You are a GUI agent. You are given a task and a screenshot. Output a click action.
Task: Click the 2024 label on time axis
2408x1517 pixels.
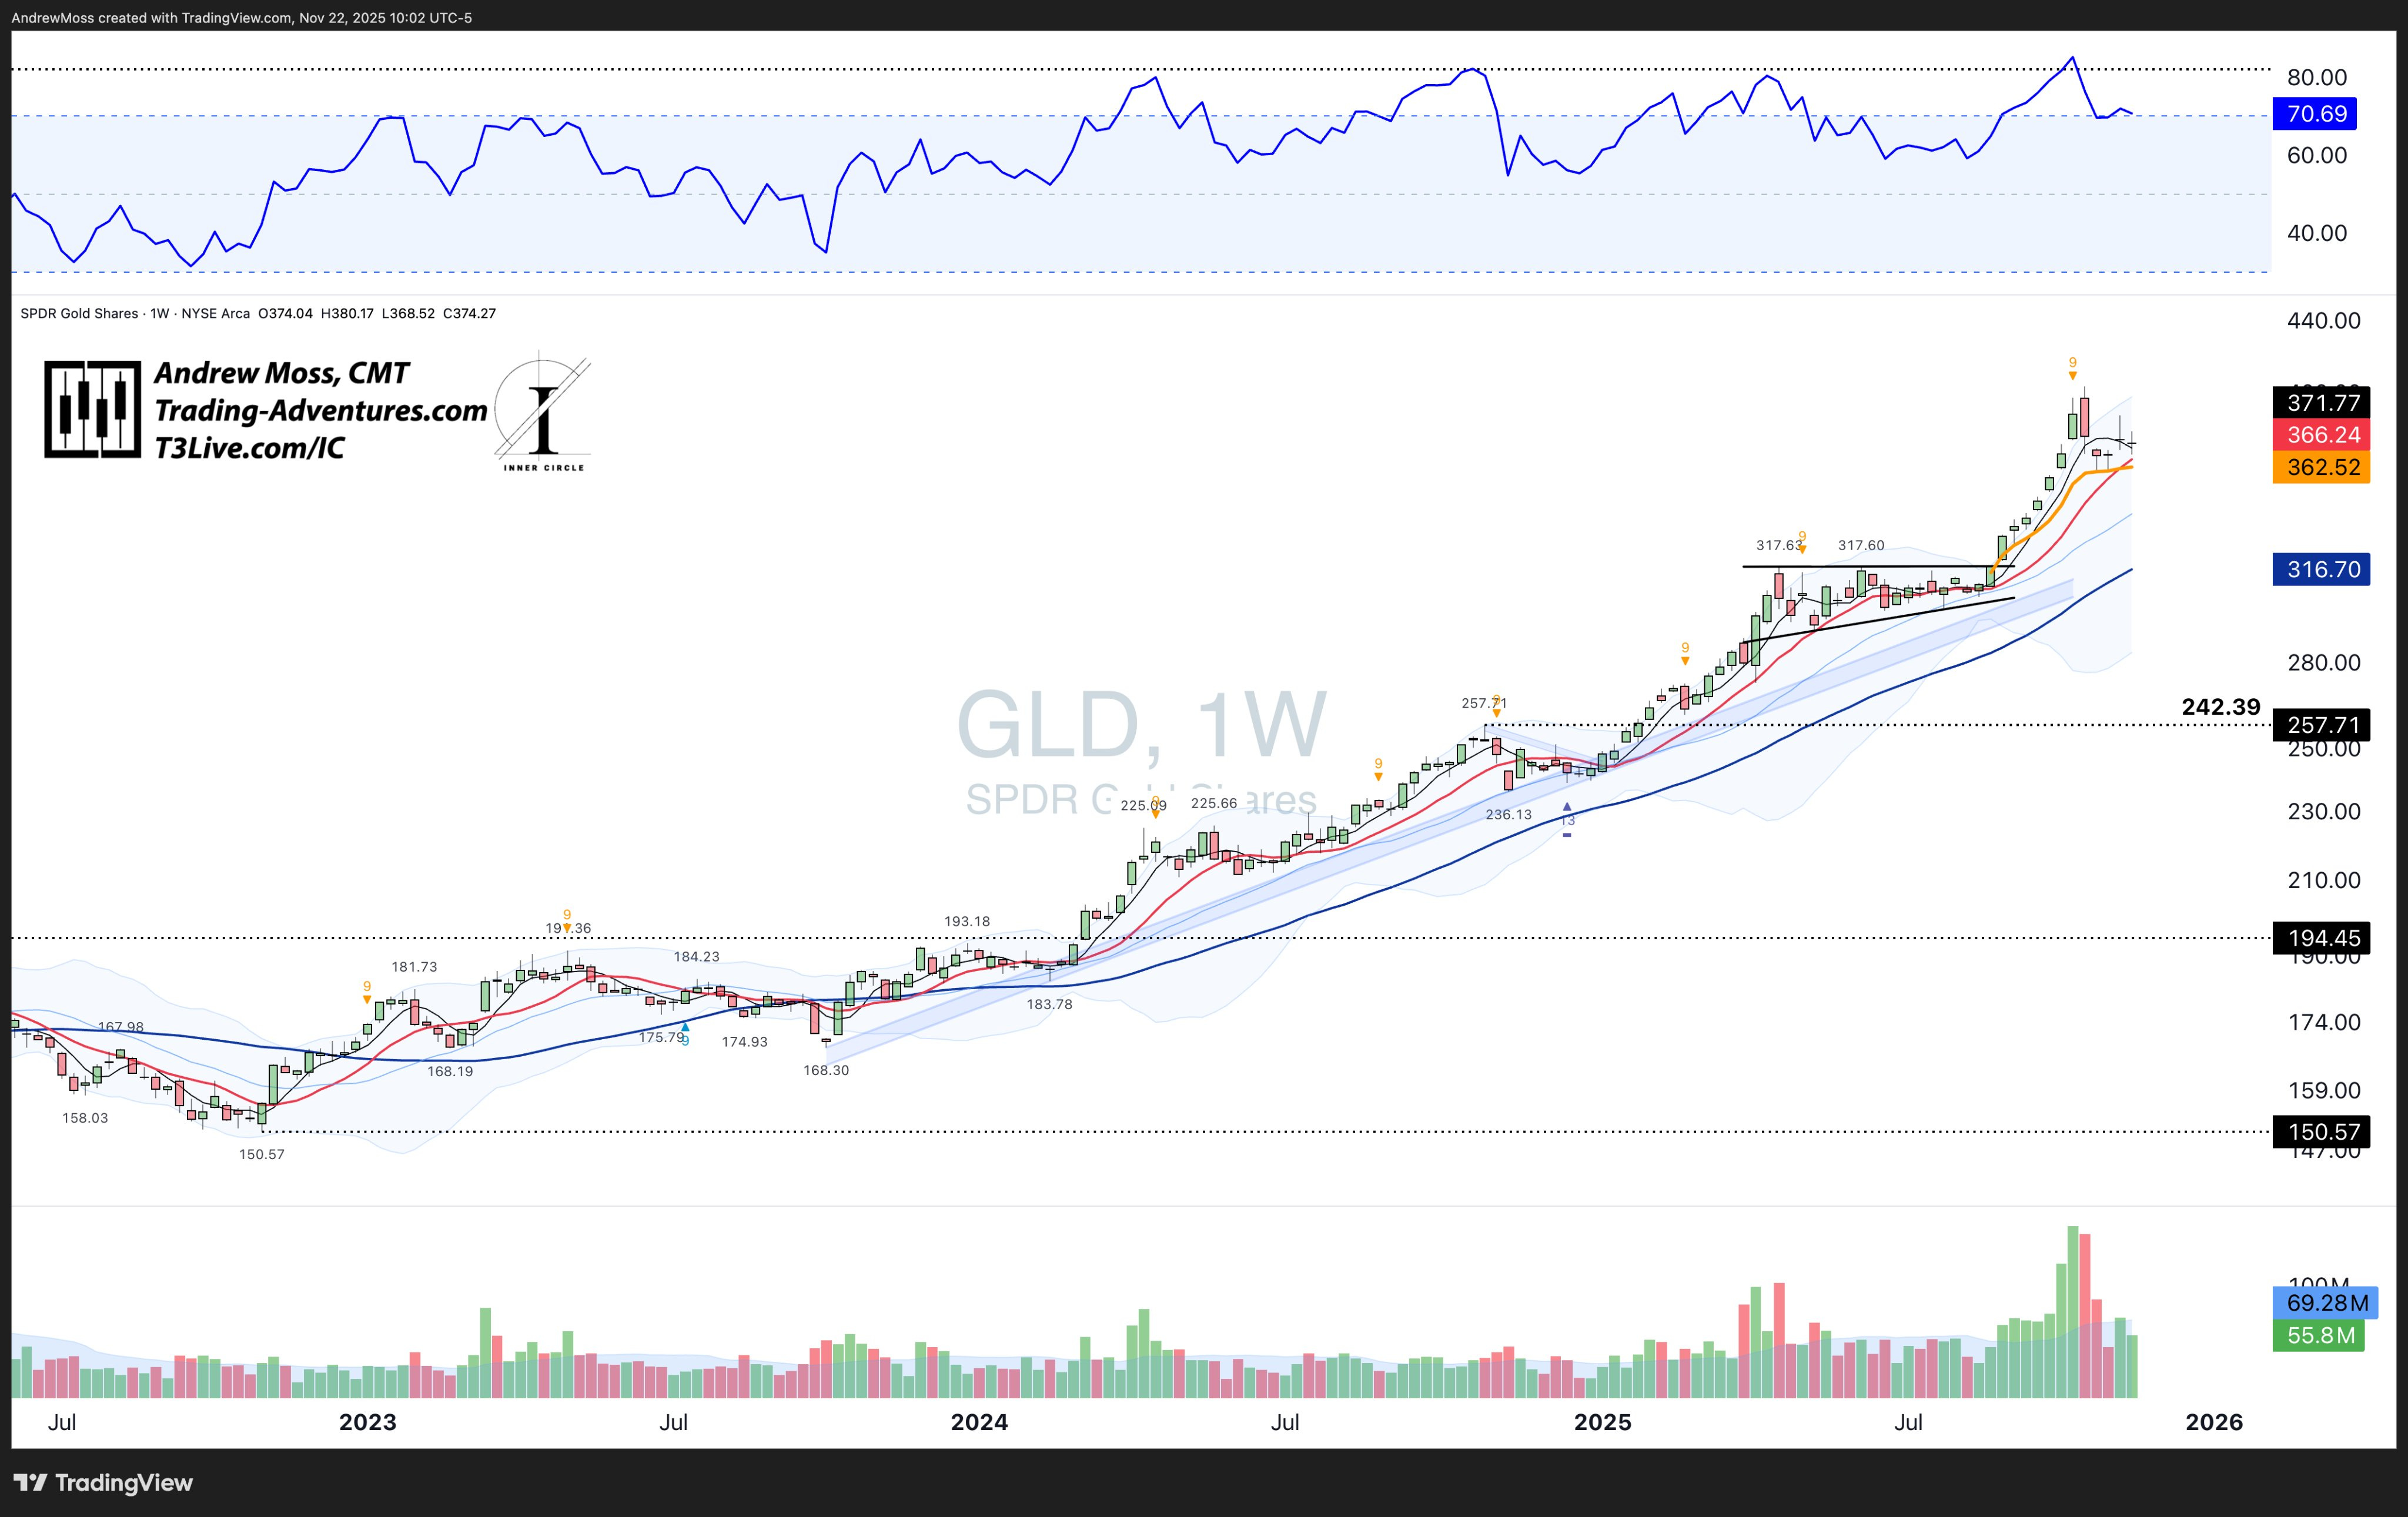(x=979, y=1422)
